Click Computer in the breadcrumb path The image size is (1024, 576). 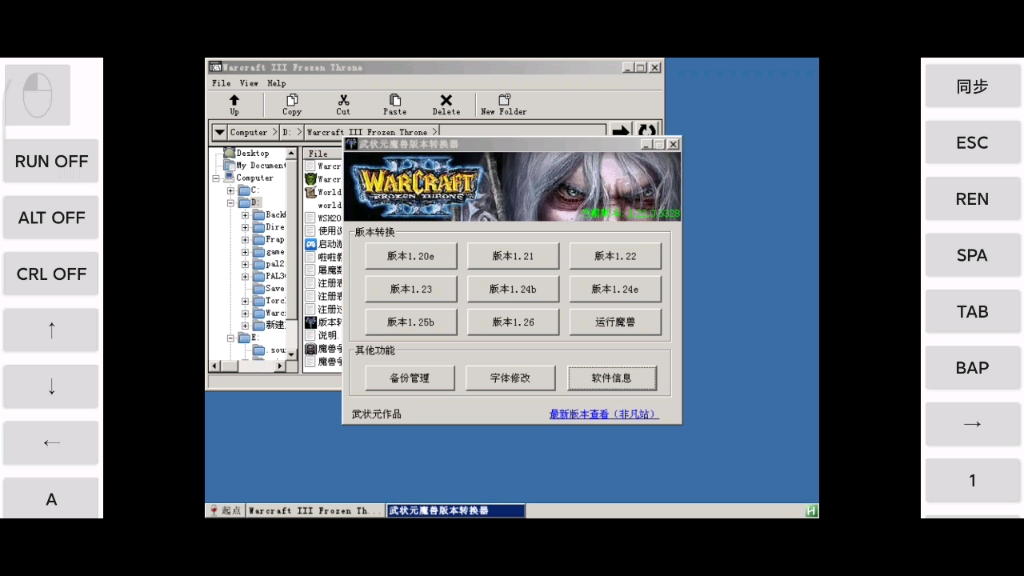click(248, 132)
